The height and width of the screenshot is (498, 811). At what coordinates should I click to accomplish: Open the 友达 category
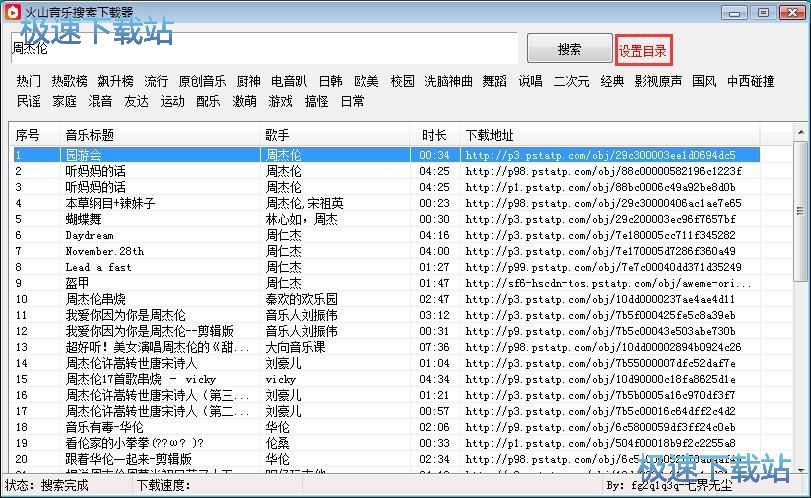point(137,101)
